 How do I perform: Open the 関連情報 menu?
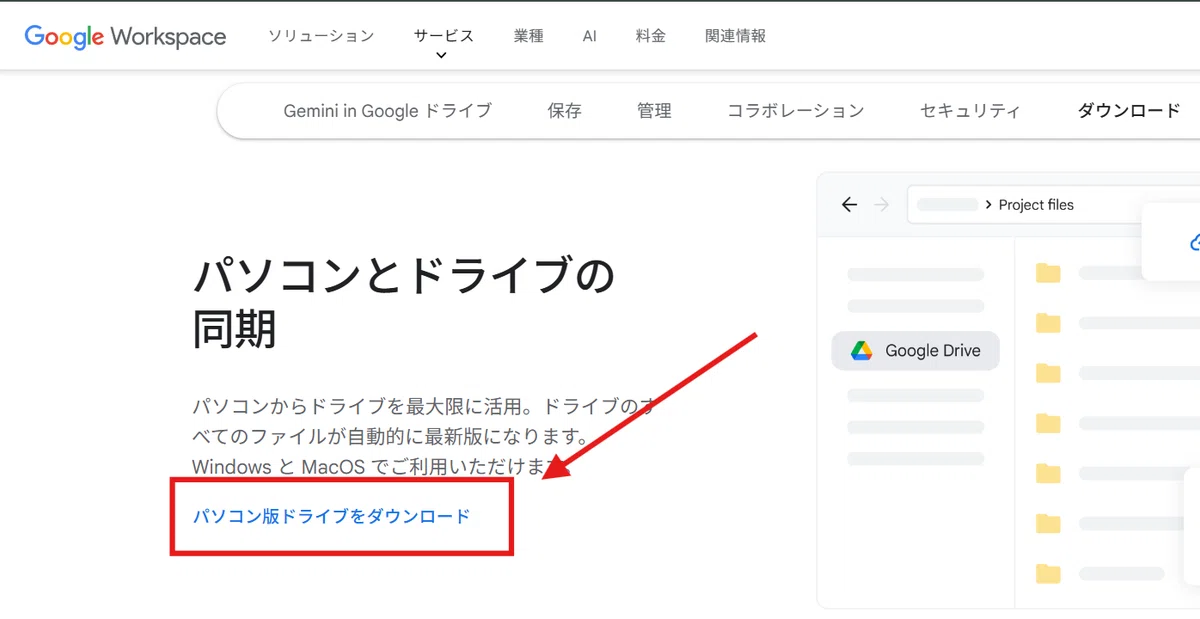tap(735, 36)
